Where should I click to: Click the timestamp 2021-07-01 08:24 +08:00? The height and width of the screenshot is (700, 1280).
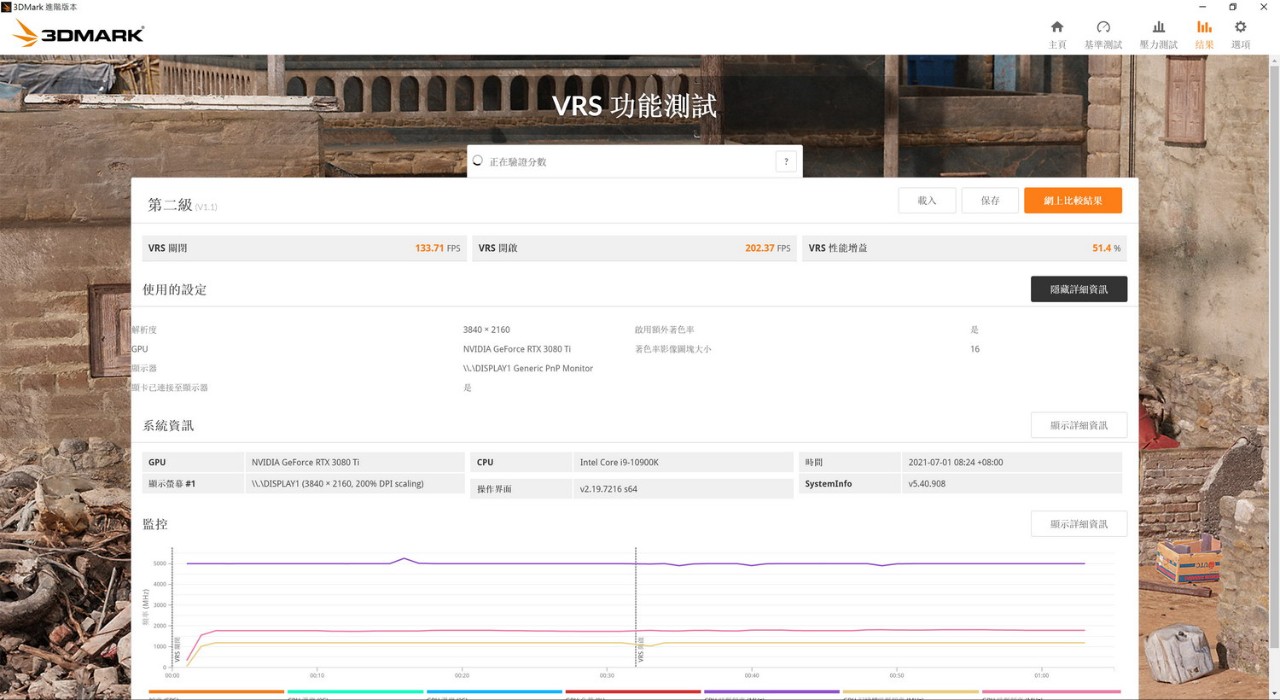tap(1011, 462)
